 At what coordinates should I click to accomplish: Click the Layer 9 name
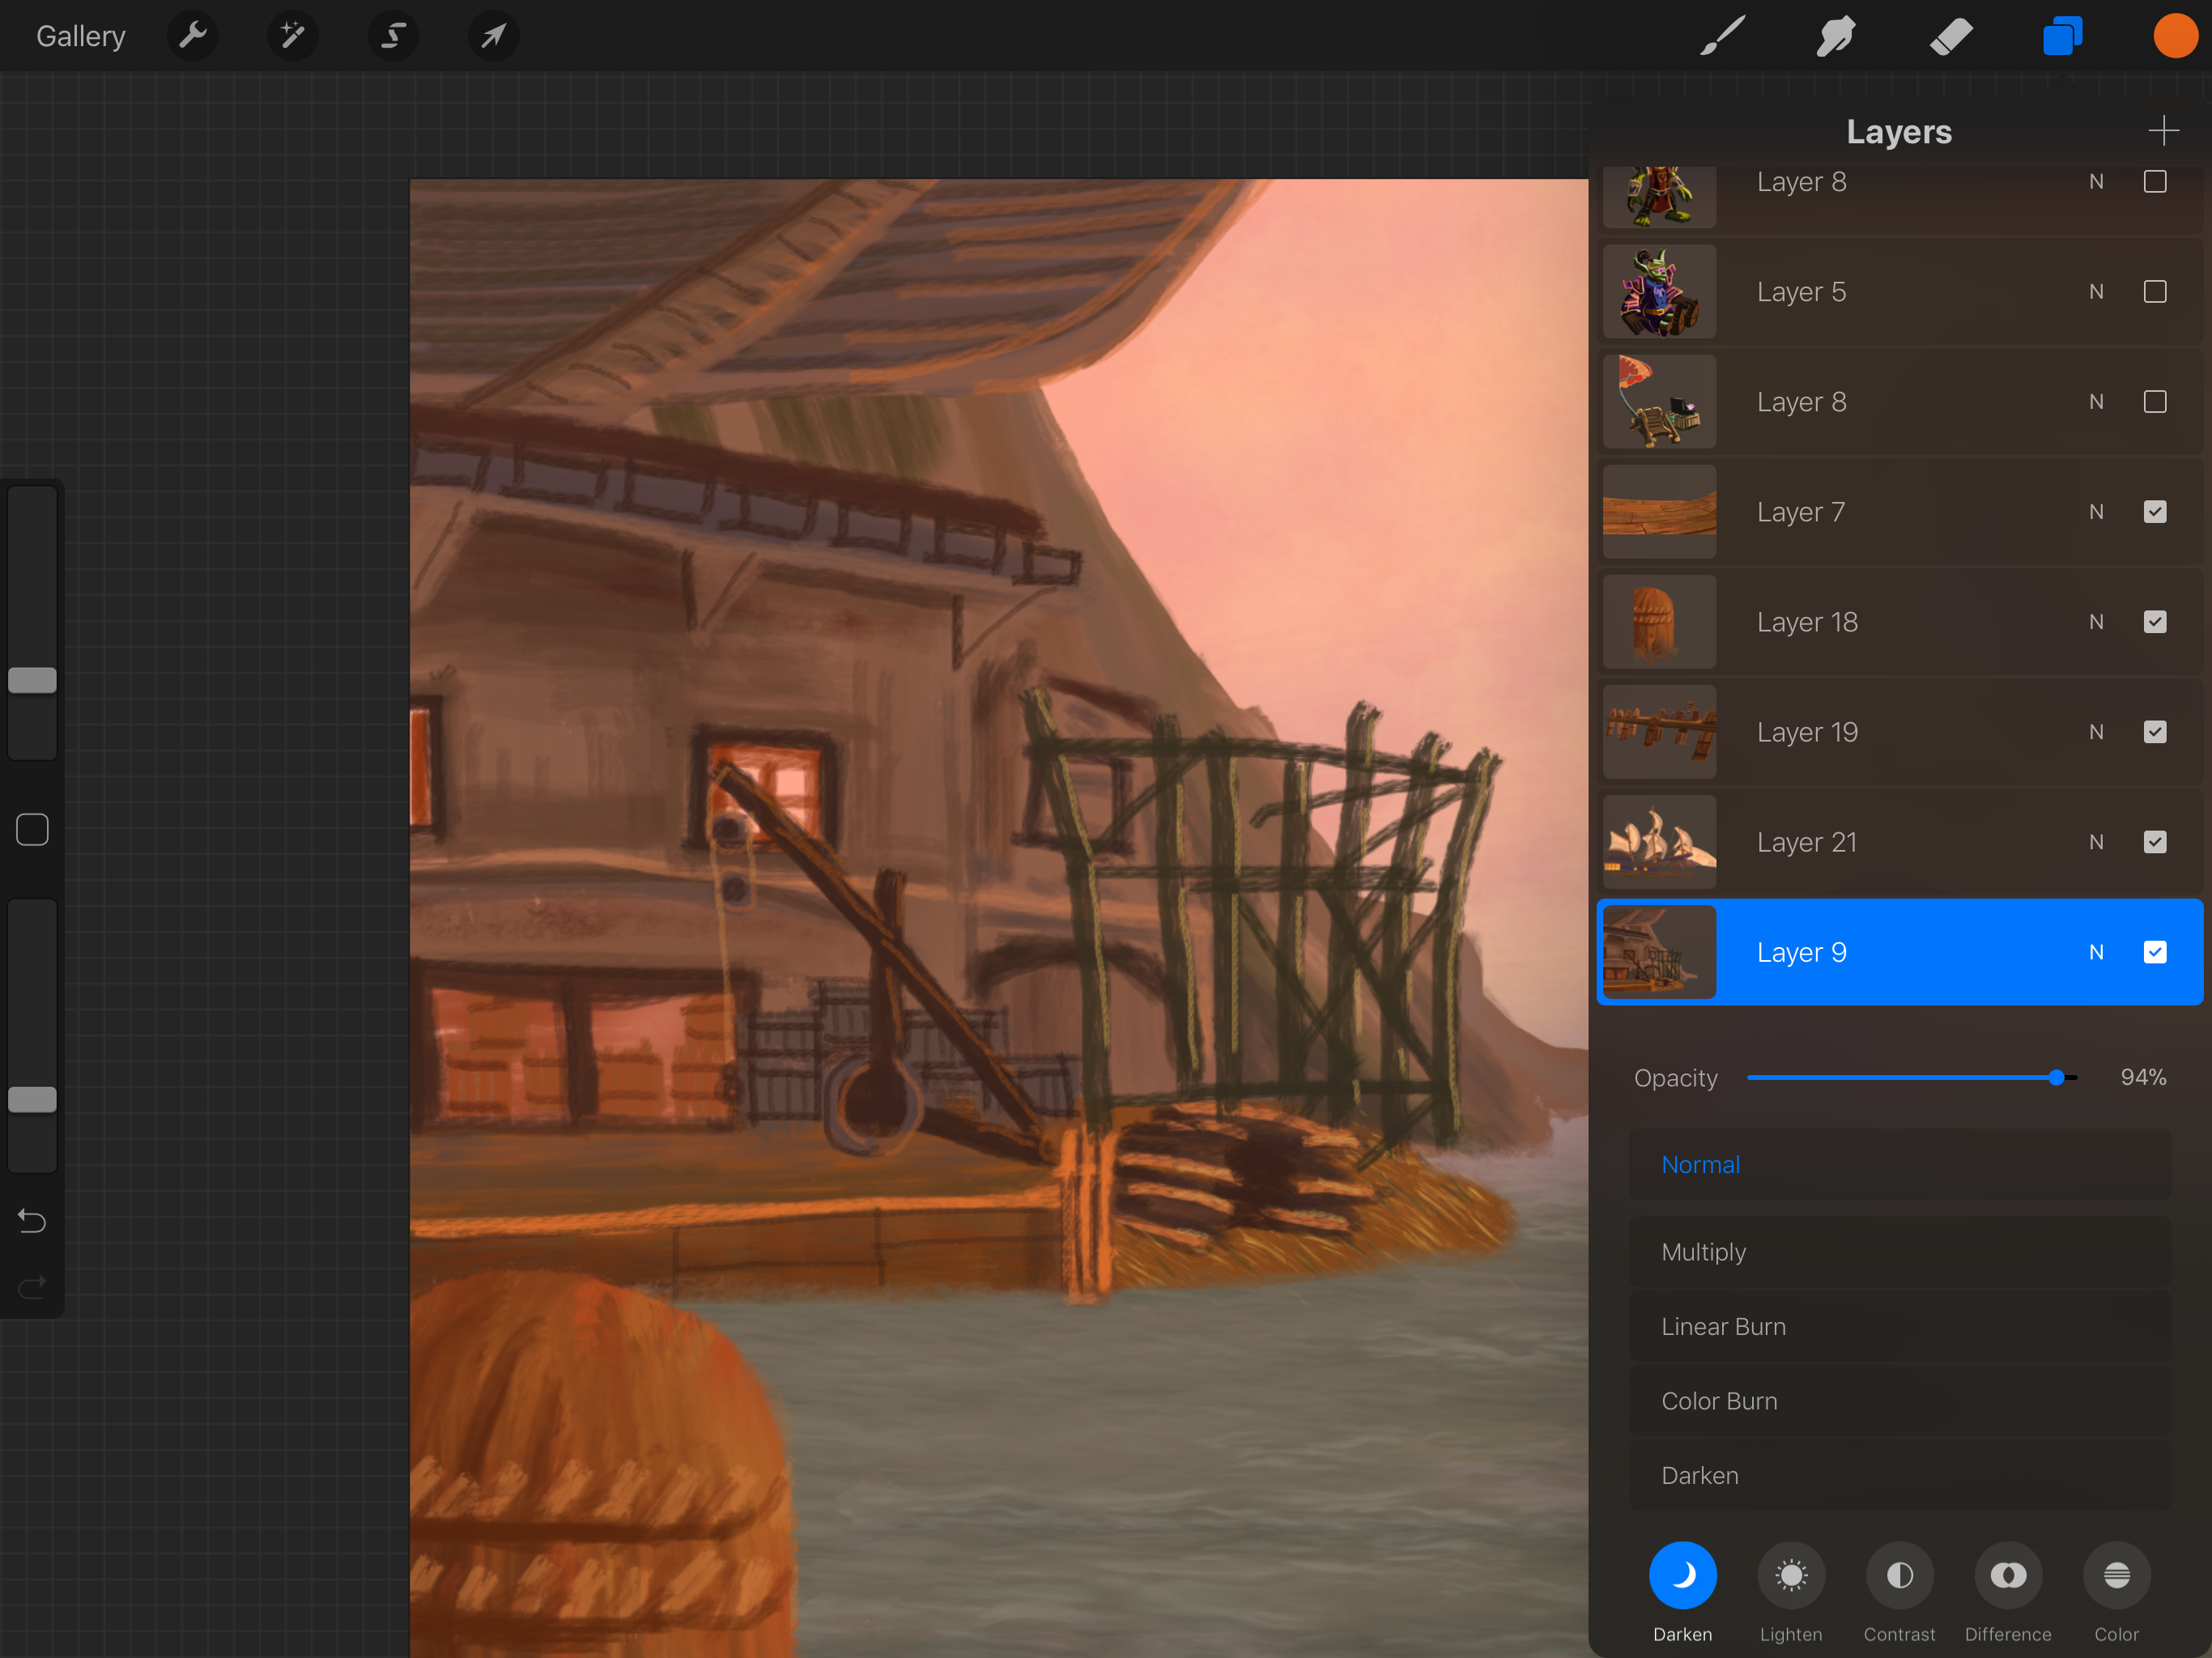[x=1801, y=952]
